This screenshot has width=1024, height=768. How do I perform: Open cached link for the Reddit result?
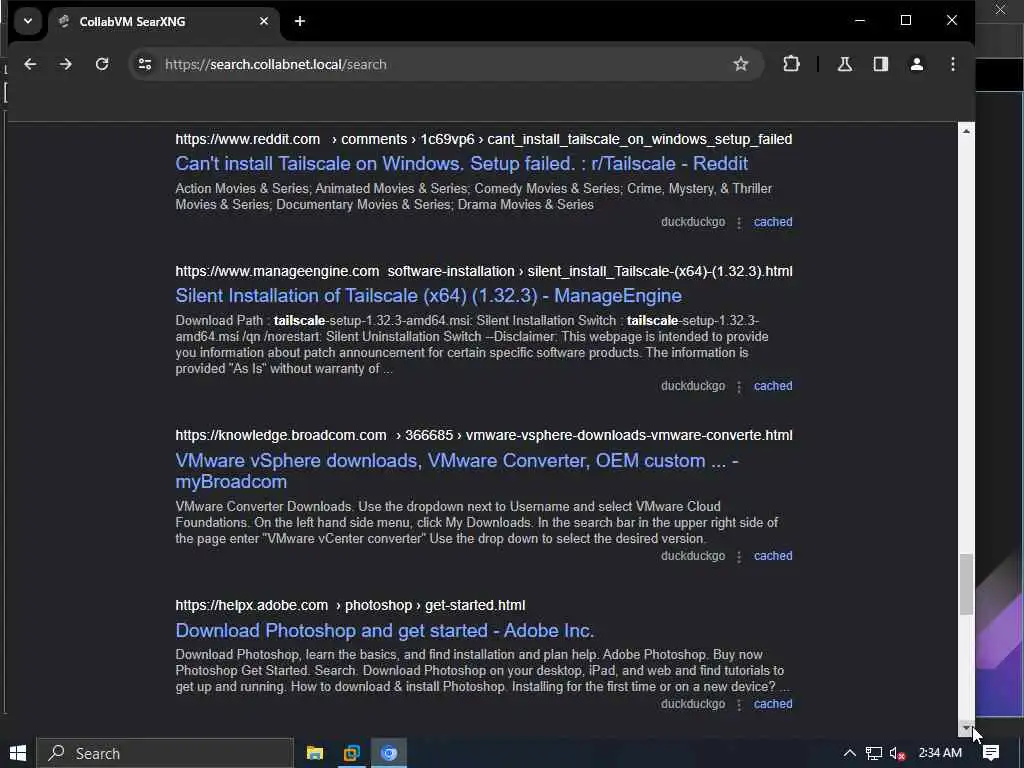click(773, 222)
